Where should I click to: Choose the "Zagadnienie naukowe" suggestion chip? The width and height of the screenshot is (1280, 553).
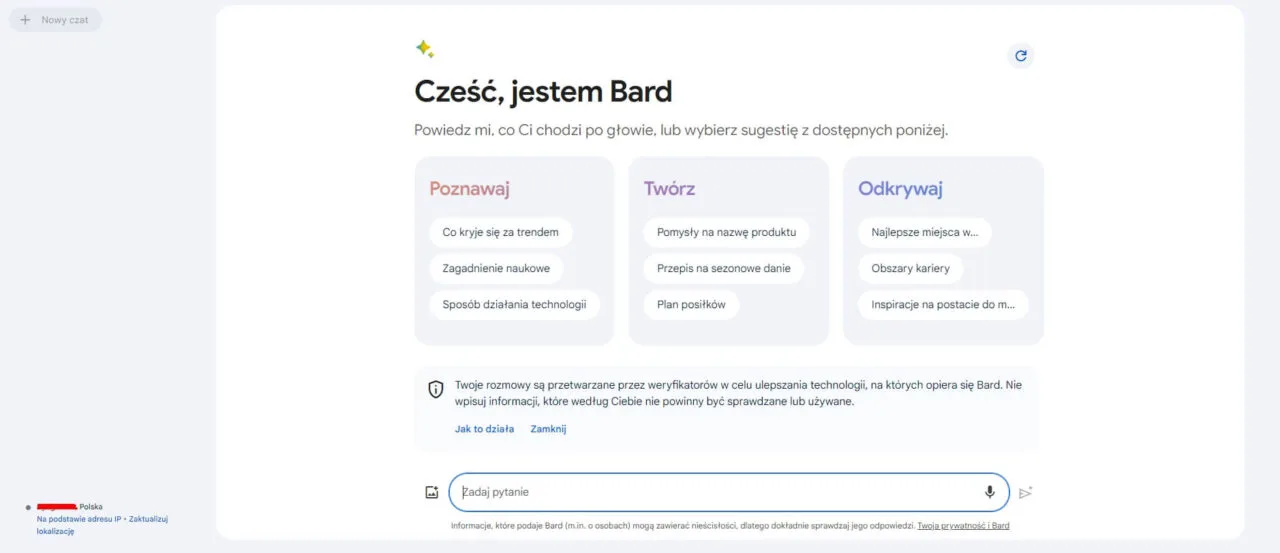496,268
